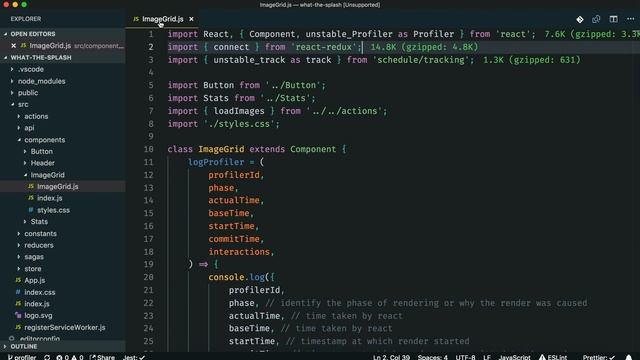Close the ImageGrid.js editor tab

pos(191,19)
